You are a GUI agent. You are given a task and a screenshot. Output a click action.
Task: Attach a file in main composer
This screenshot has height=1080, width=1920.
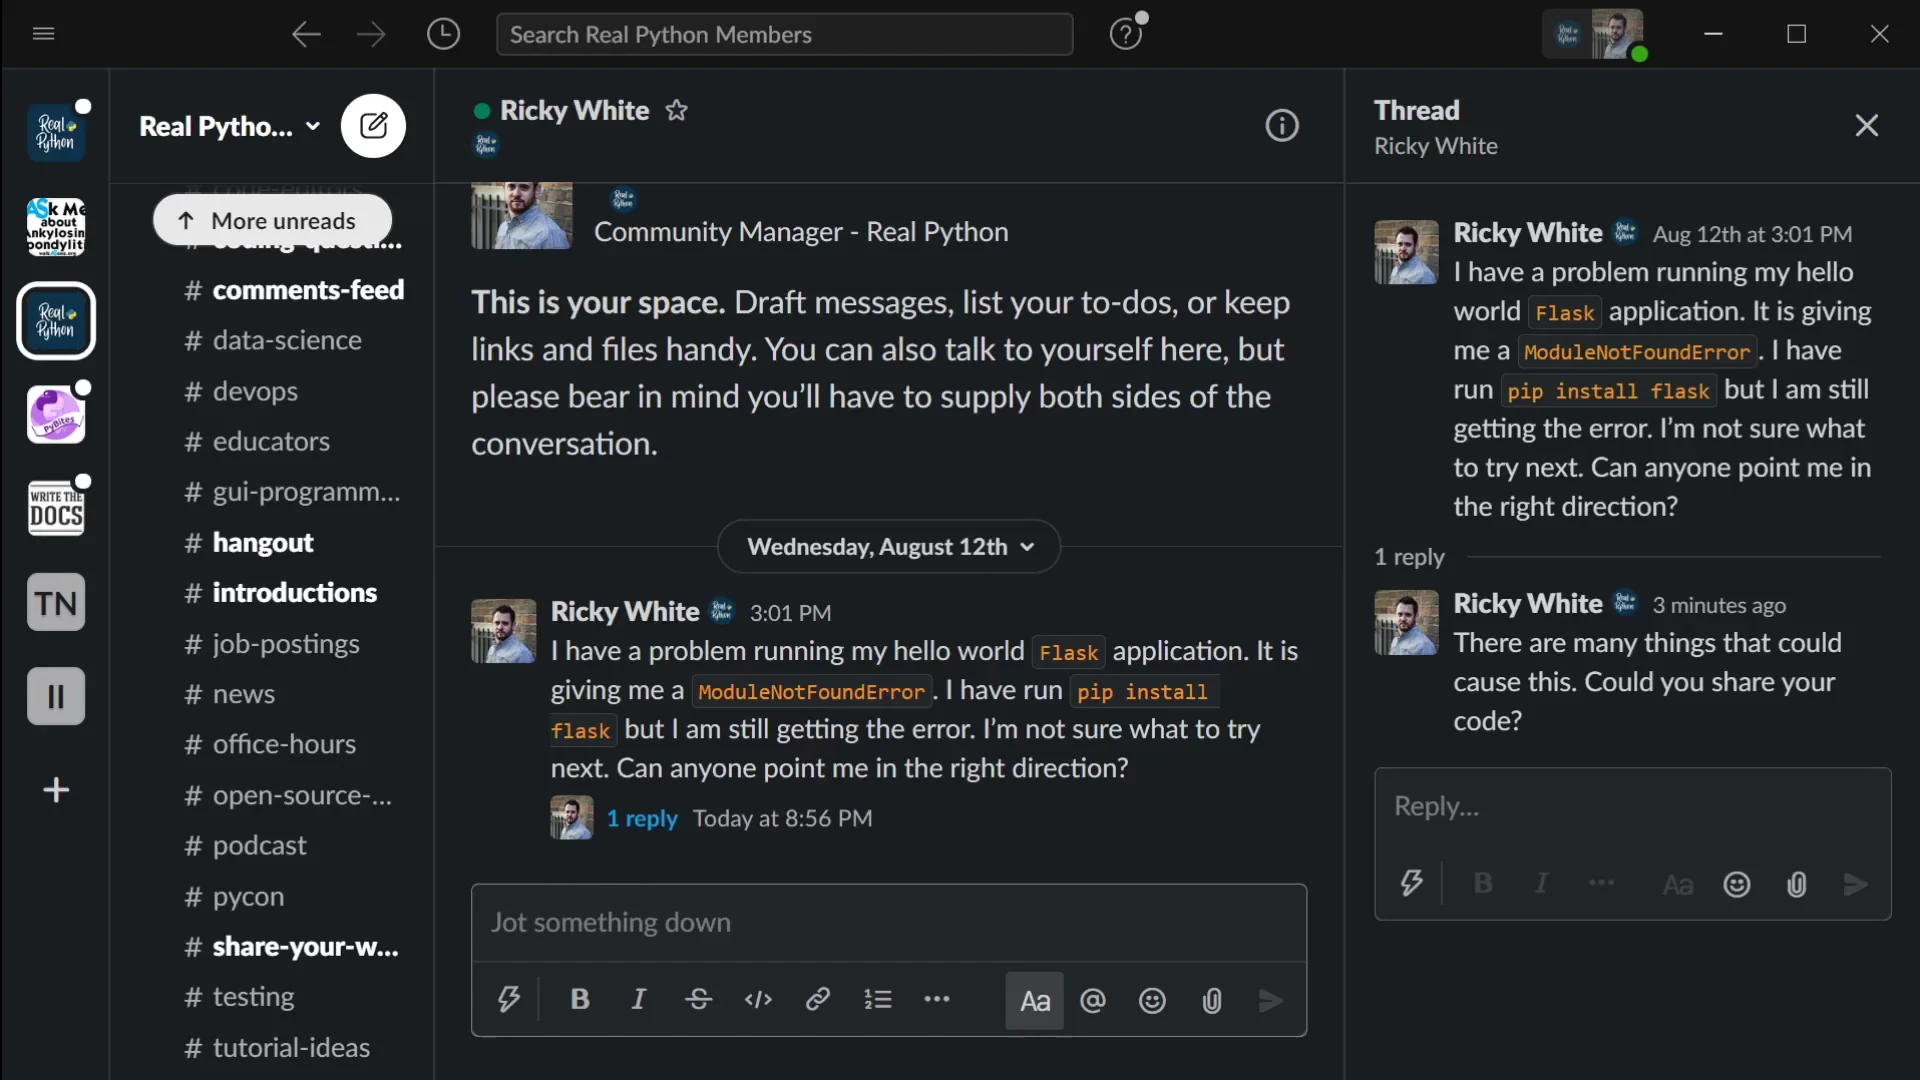pos(1212,1001)
